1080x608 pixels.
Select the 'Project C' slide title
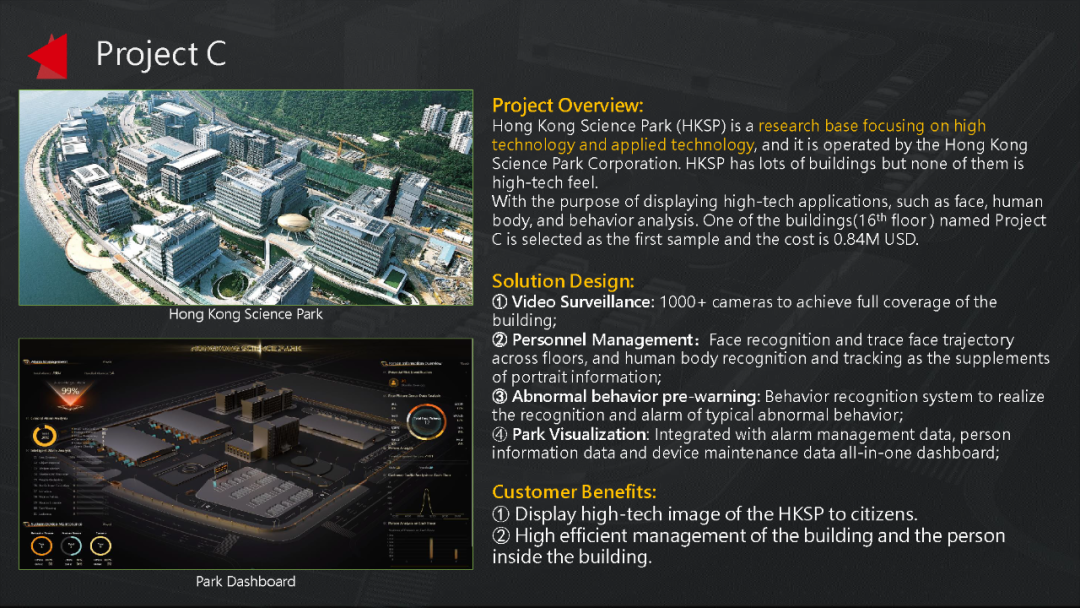click(160, 54)
